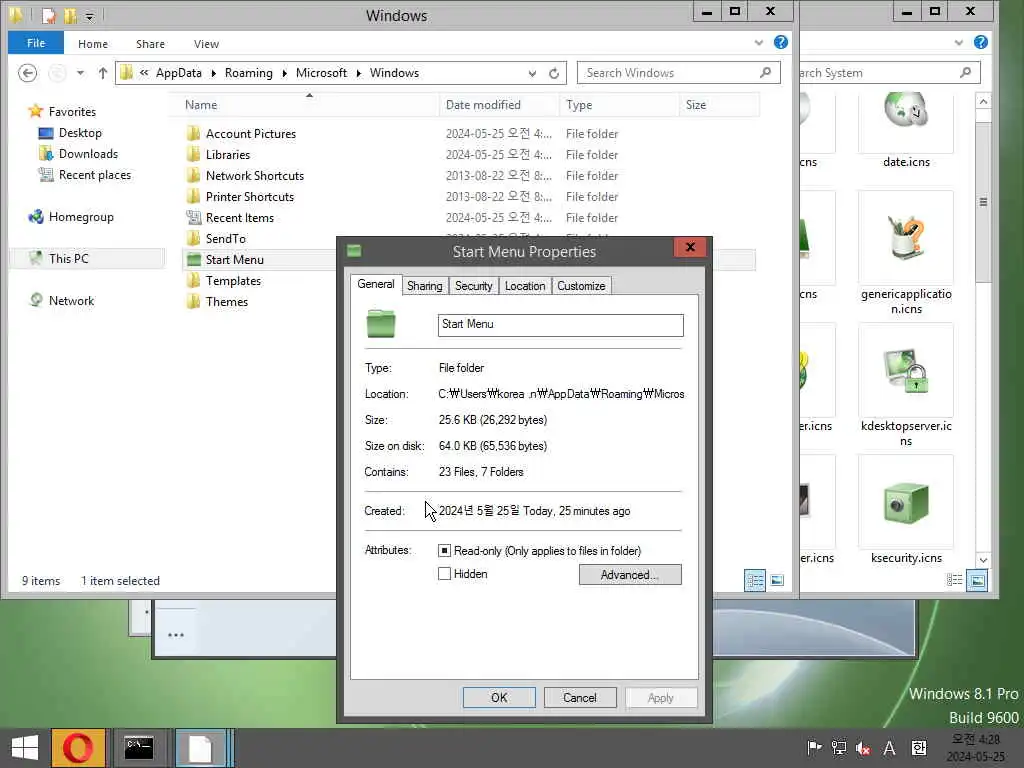
Task: Close the Start Menu Properties dialog
Action: [x=690, y=247]
